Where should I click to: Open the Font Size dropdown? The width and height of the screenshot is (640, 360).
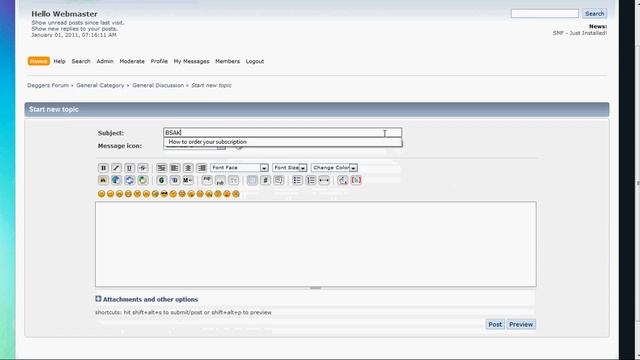(x=290, y=168)
